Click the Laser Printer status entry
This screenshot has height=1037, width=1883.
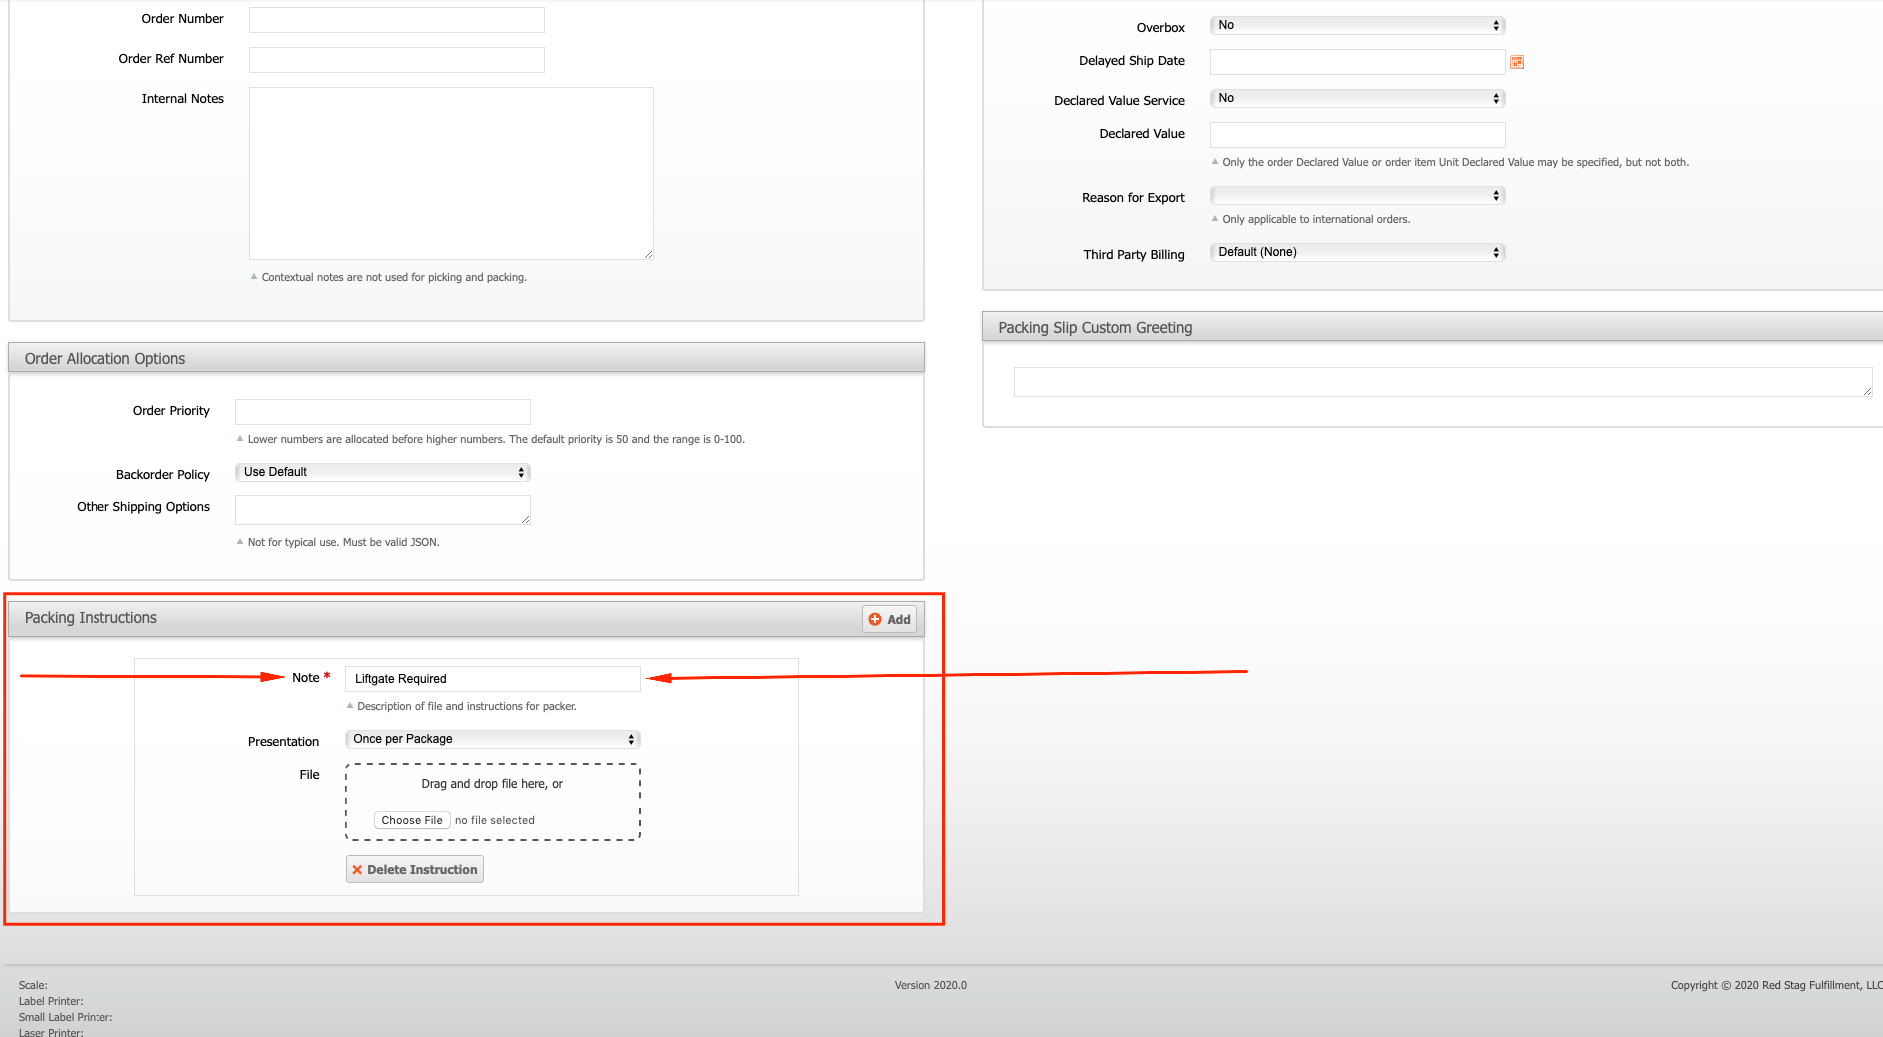(51, 1032)
